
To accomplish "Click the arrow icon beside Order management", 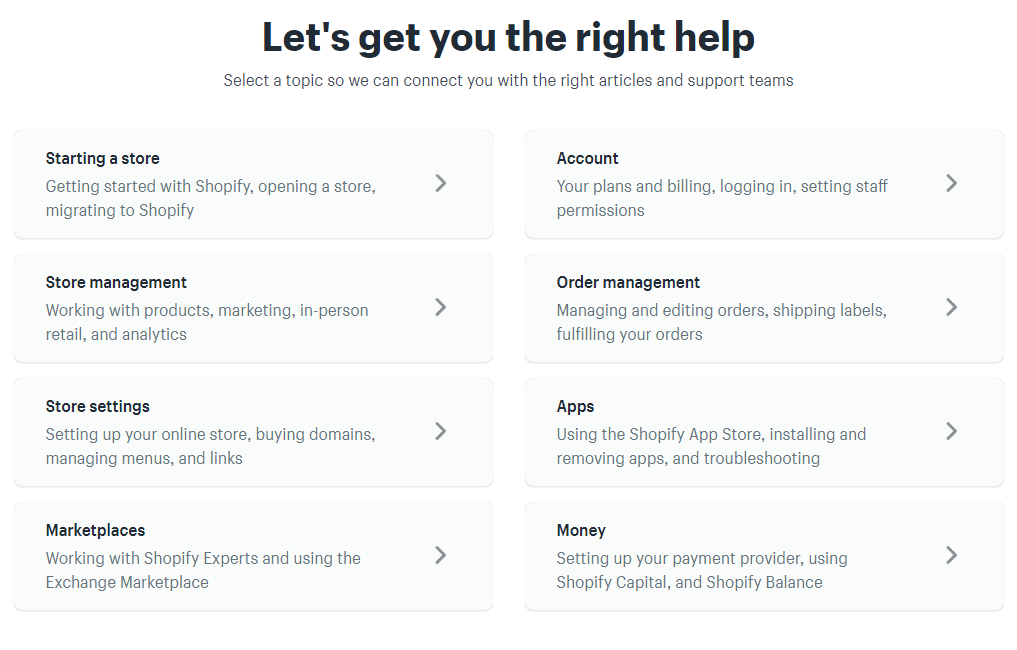I will click(x=952, y=308).
